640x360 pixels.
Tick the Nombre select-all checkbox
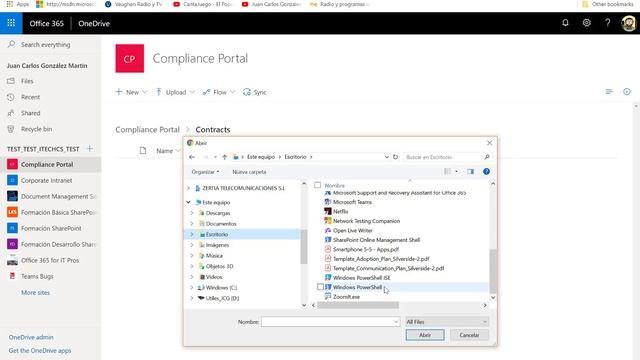coord(318,185)
